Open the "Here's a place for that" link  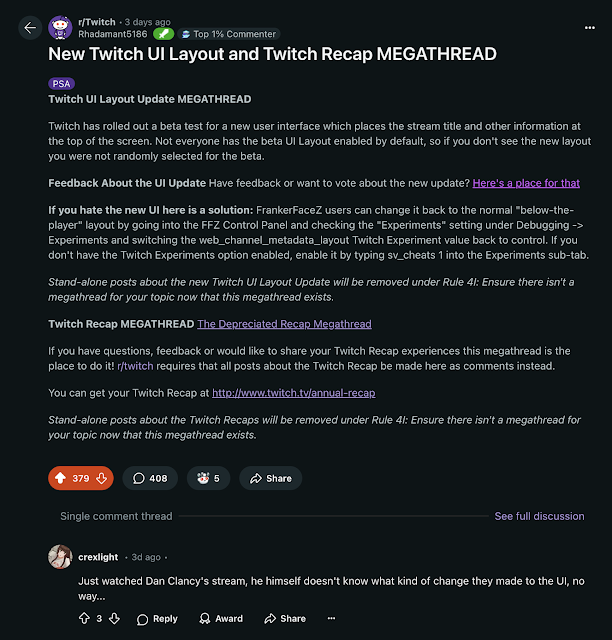[x=526, y=183]
